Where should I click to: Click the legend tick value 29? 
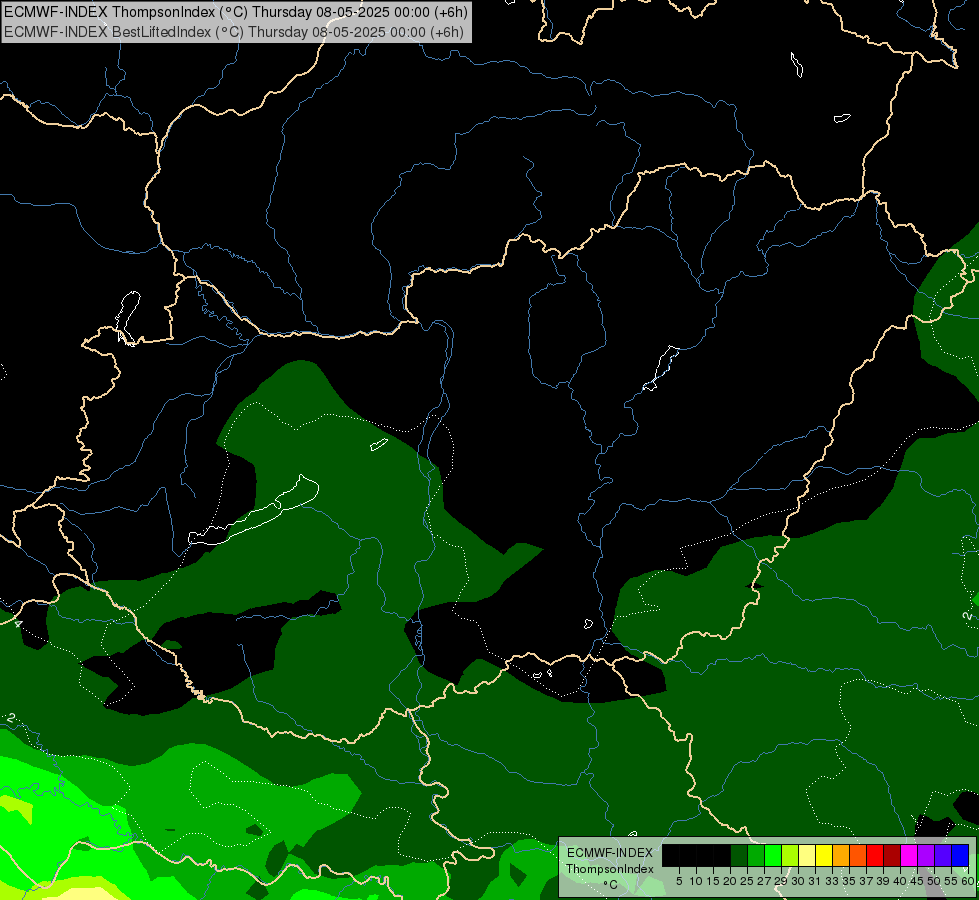tap(780, 881)
